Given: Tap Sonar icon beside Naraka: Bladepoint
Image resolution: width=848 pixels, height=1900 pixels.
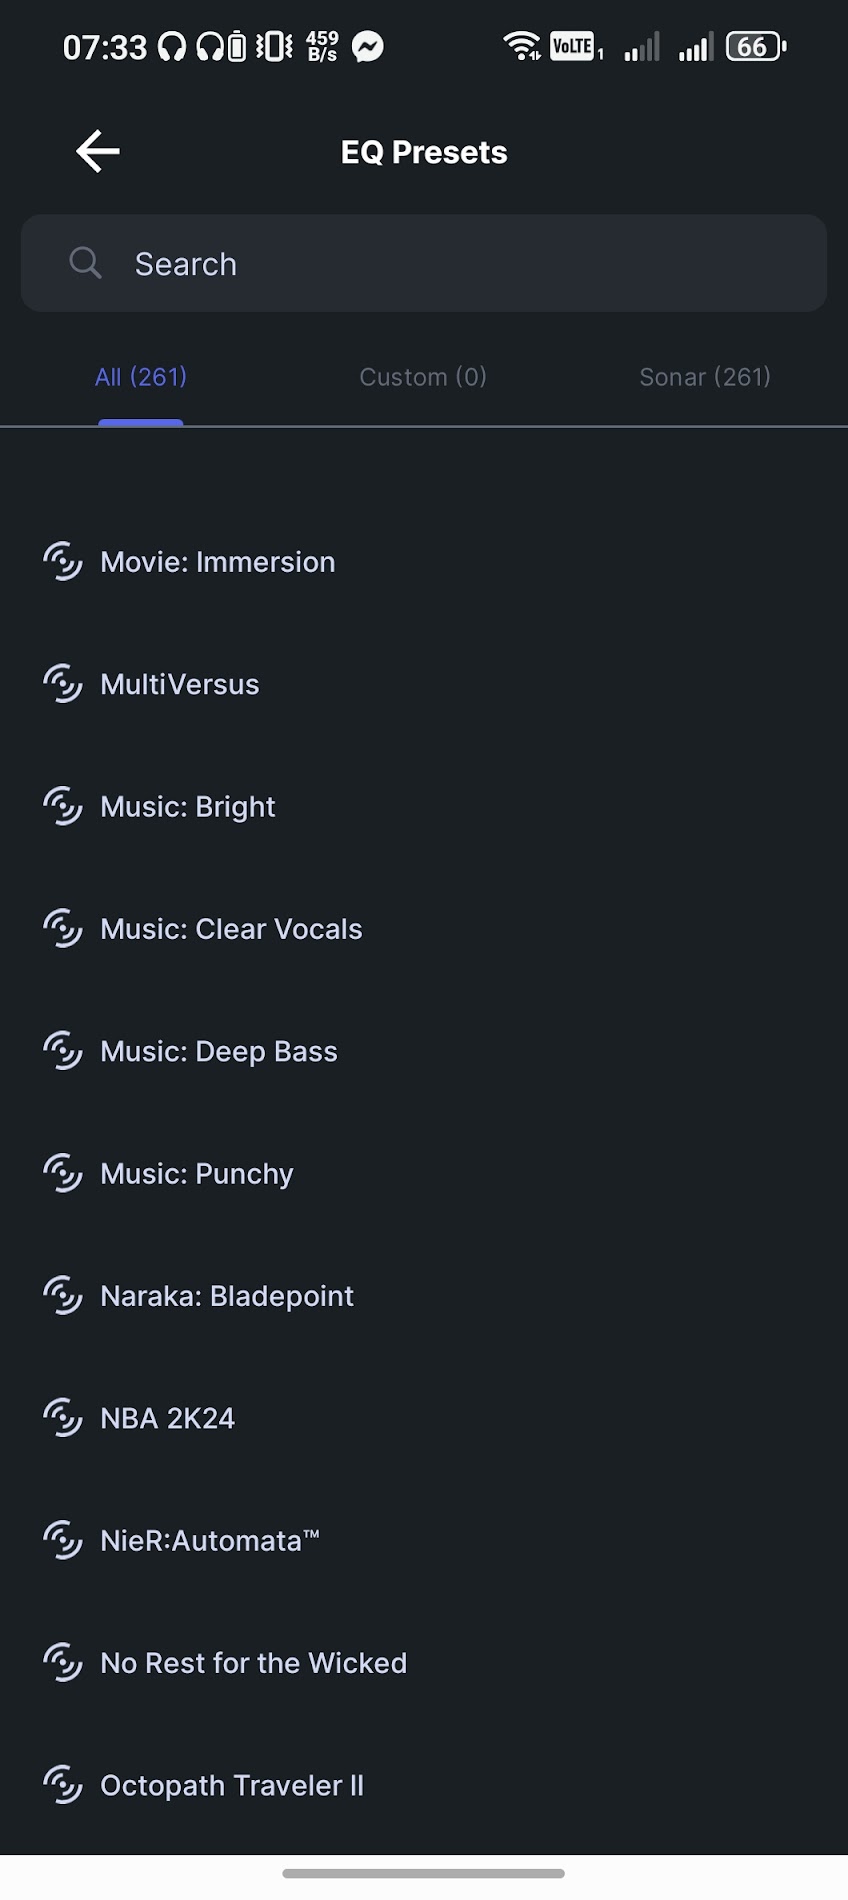Looking at the screenshot, I should coord(63,1296).
